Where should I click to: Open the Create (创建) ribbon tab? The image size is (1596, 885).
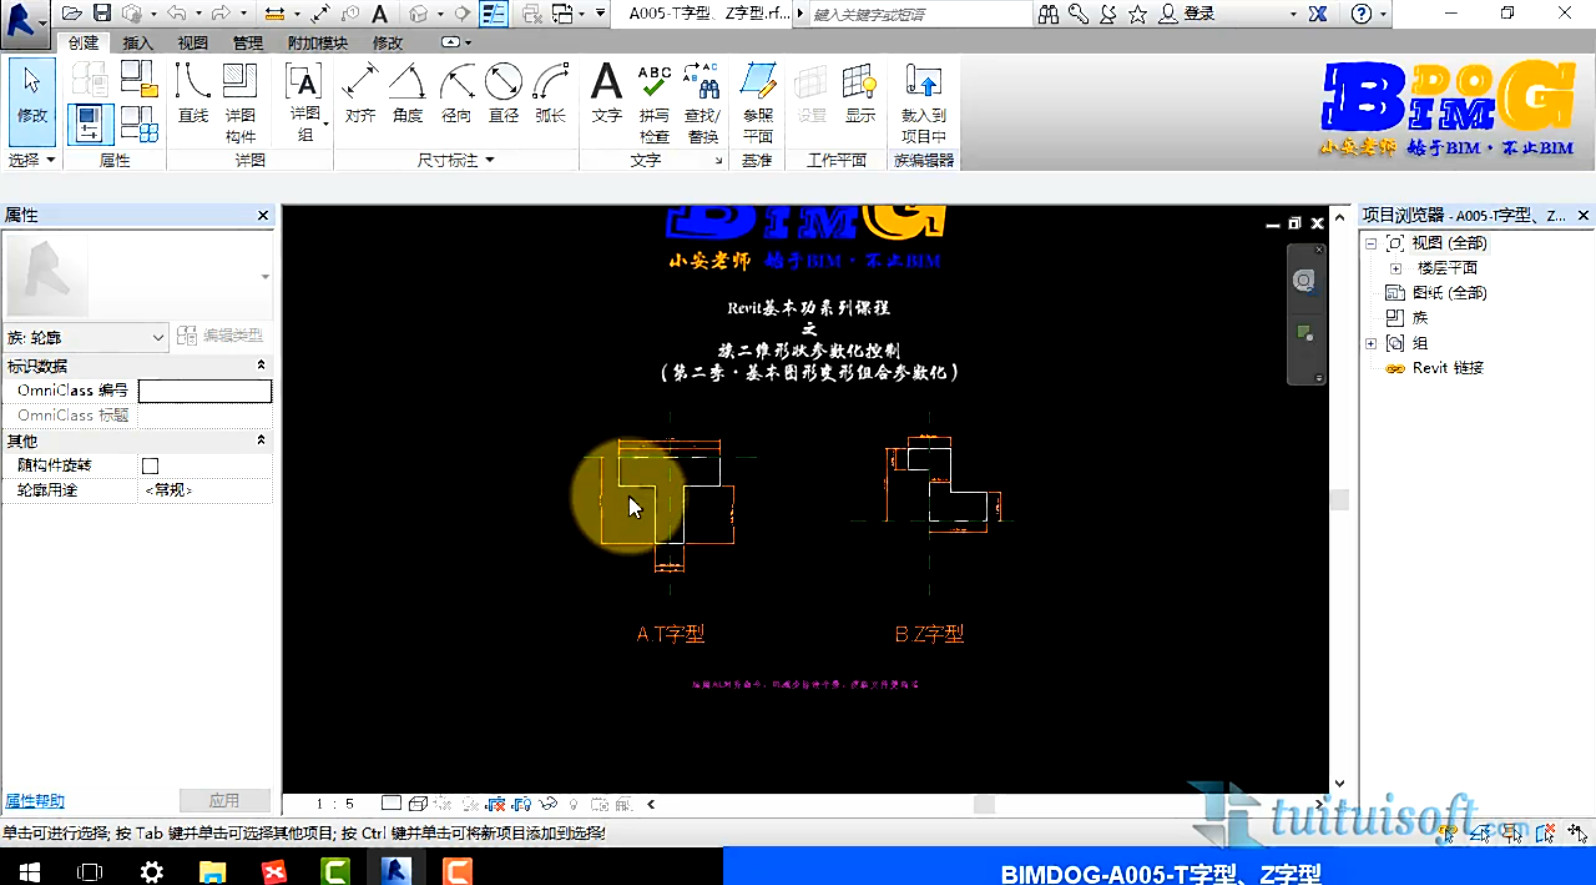[x=83, y=43]
